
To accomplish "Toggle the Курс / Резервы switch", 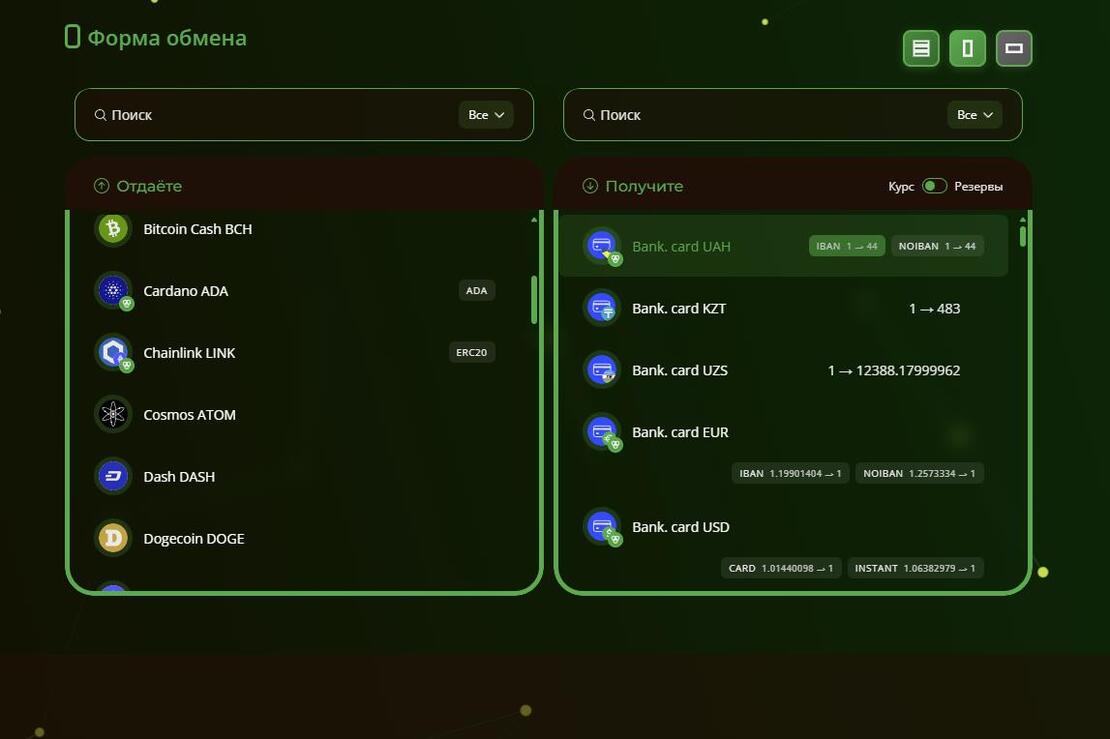I will [934, 186].
